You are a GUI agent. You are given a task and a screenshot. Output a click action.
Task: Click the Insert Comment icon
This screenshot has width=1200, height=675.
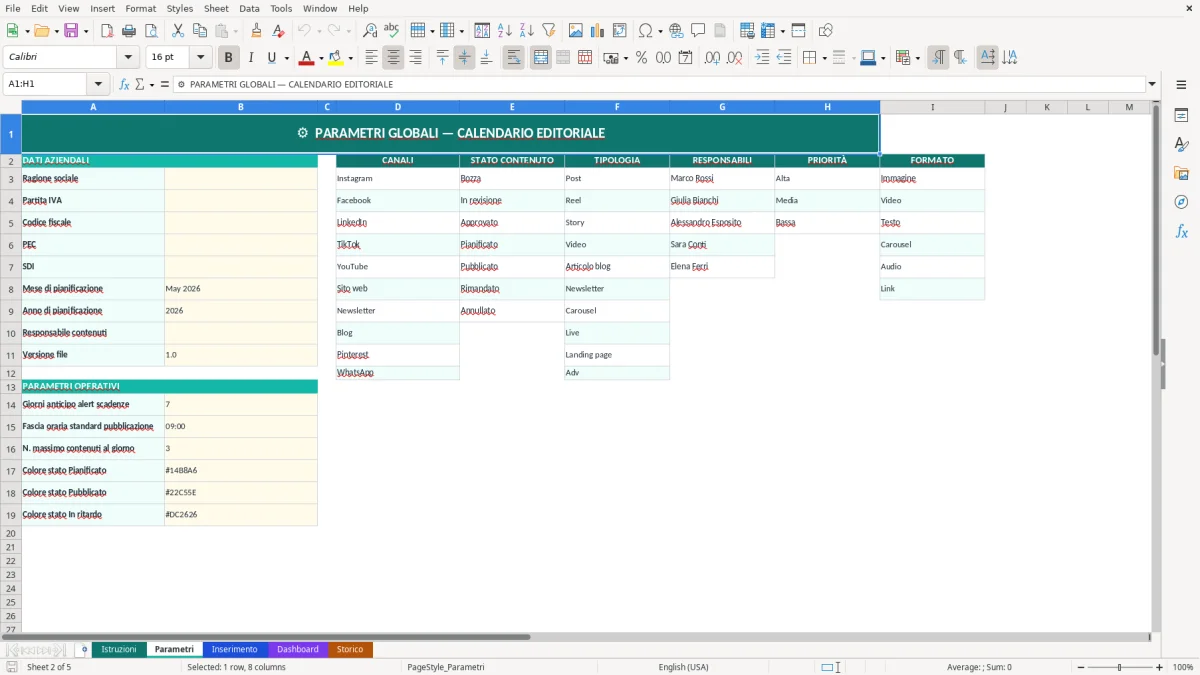(698, 31)
